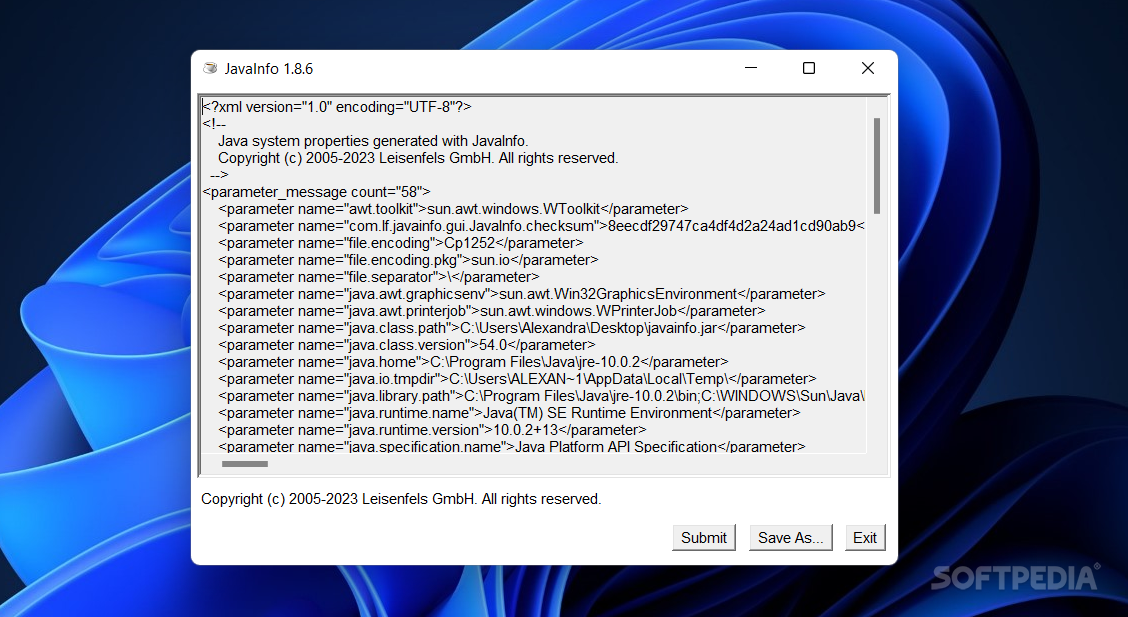The image size is (1128, 617).
Task: Click the java.home parameter line
Action: point(473,362)
